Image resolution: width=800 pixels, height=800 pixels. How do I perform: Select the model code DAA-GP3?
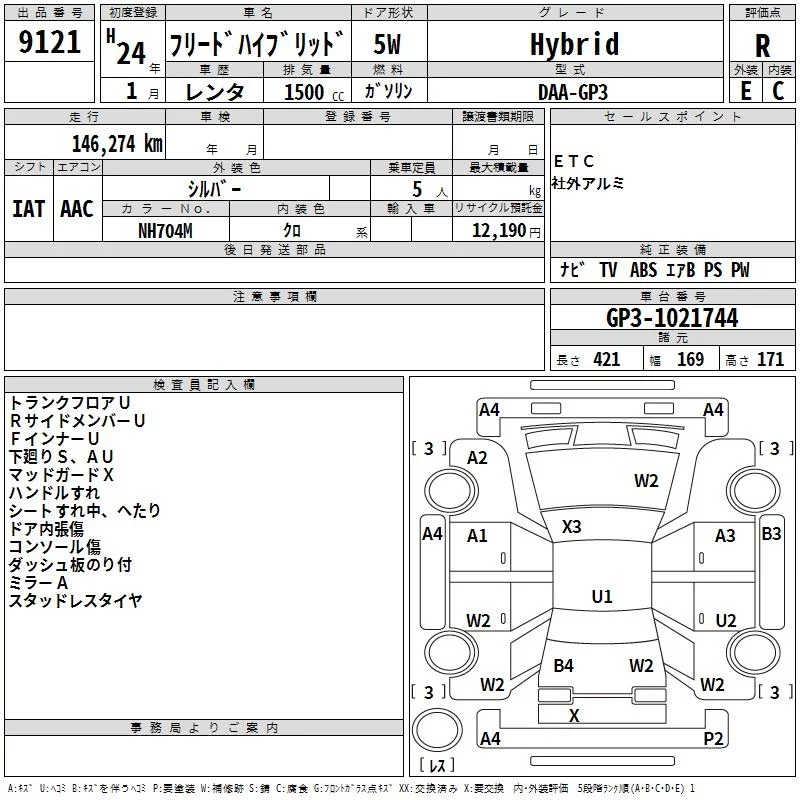point(573,92)
